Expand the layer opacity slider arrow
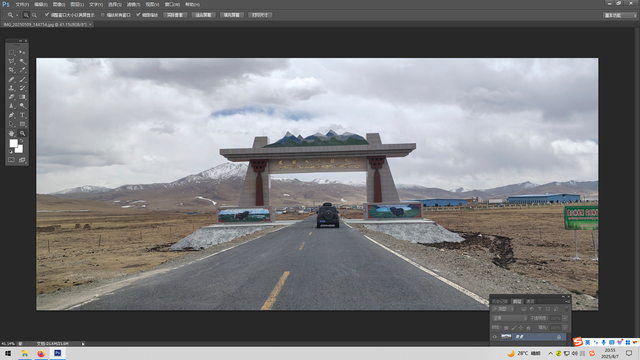The height and width of the screenshot is (360, 640). (x=565, y=318)
